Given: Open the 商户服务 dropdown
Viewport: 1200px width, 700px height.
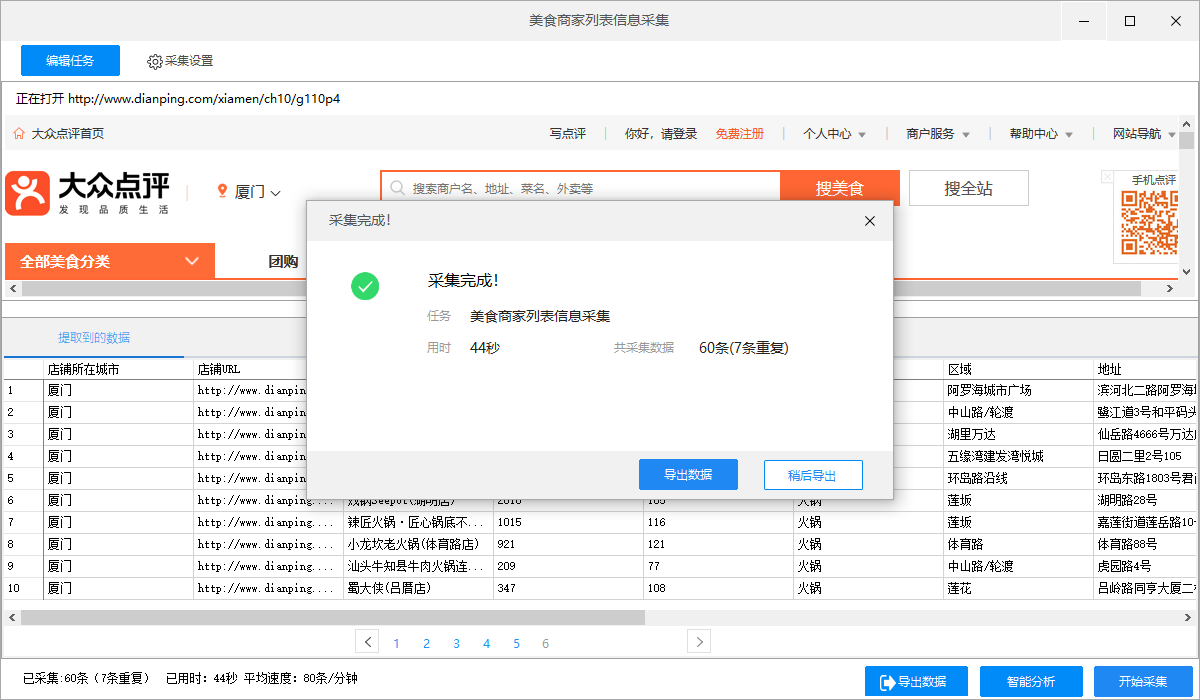Looking at the screenshot, I should pyautogui.click(x=937, y=133).
